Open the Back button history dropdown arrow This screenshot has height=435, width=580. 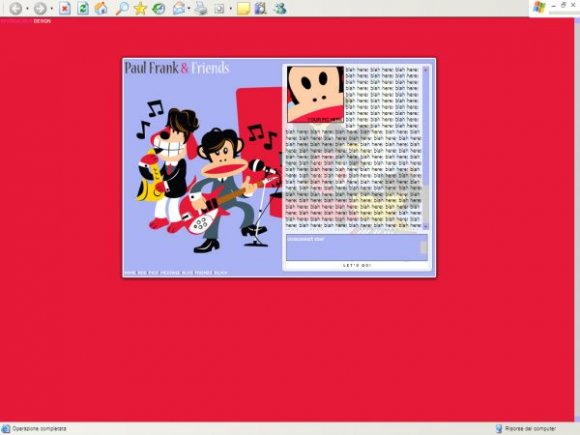point(27,9)
